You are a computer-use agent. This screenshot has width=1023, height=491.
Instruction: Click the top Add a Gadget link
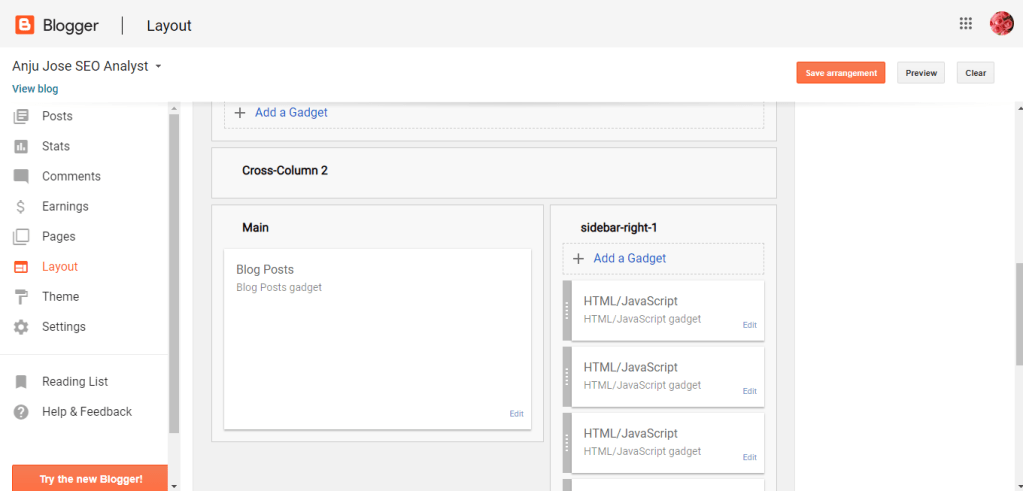click(x=291, y=112)
